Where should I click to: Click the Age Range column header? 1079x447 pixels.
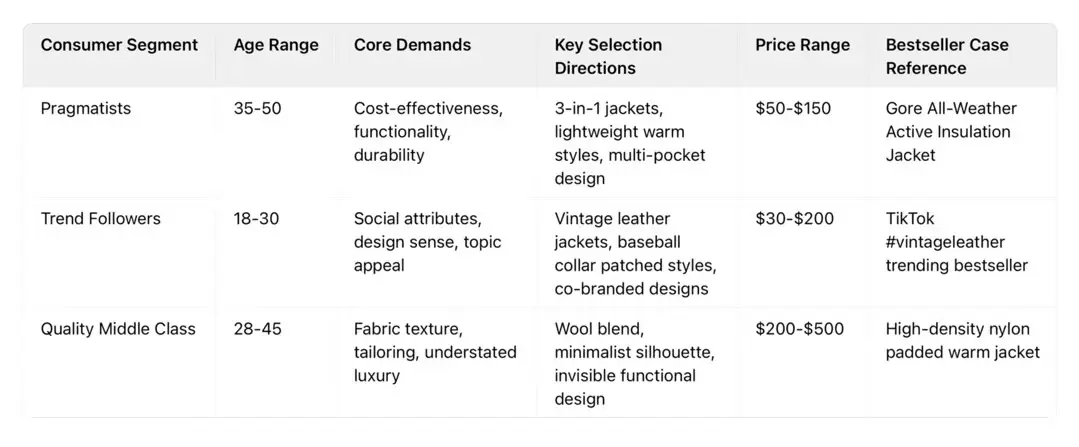(x=276, y=45)
